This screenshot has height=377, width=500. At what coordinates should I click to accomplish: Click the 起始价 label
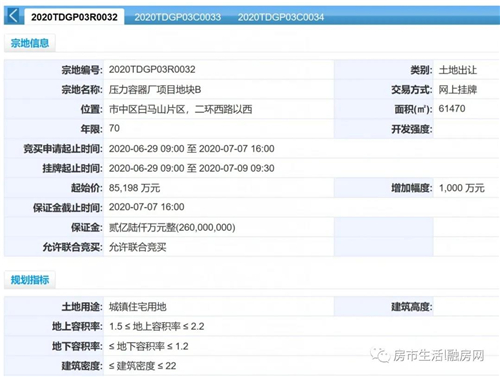tap(87, 188)
